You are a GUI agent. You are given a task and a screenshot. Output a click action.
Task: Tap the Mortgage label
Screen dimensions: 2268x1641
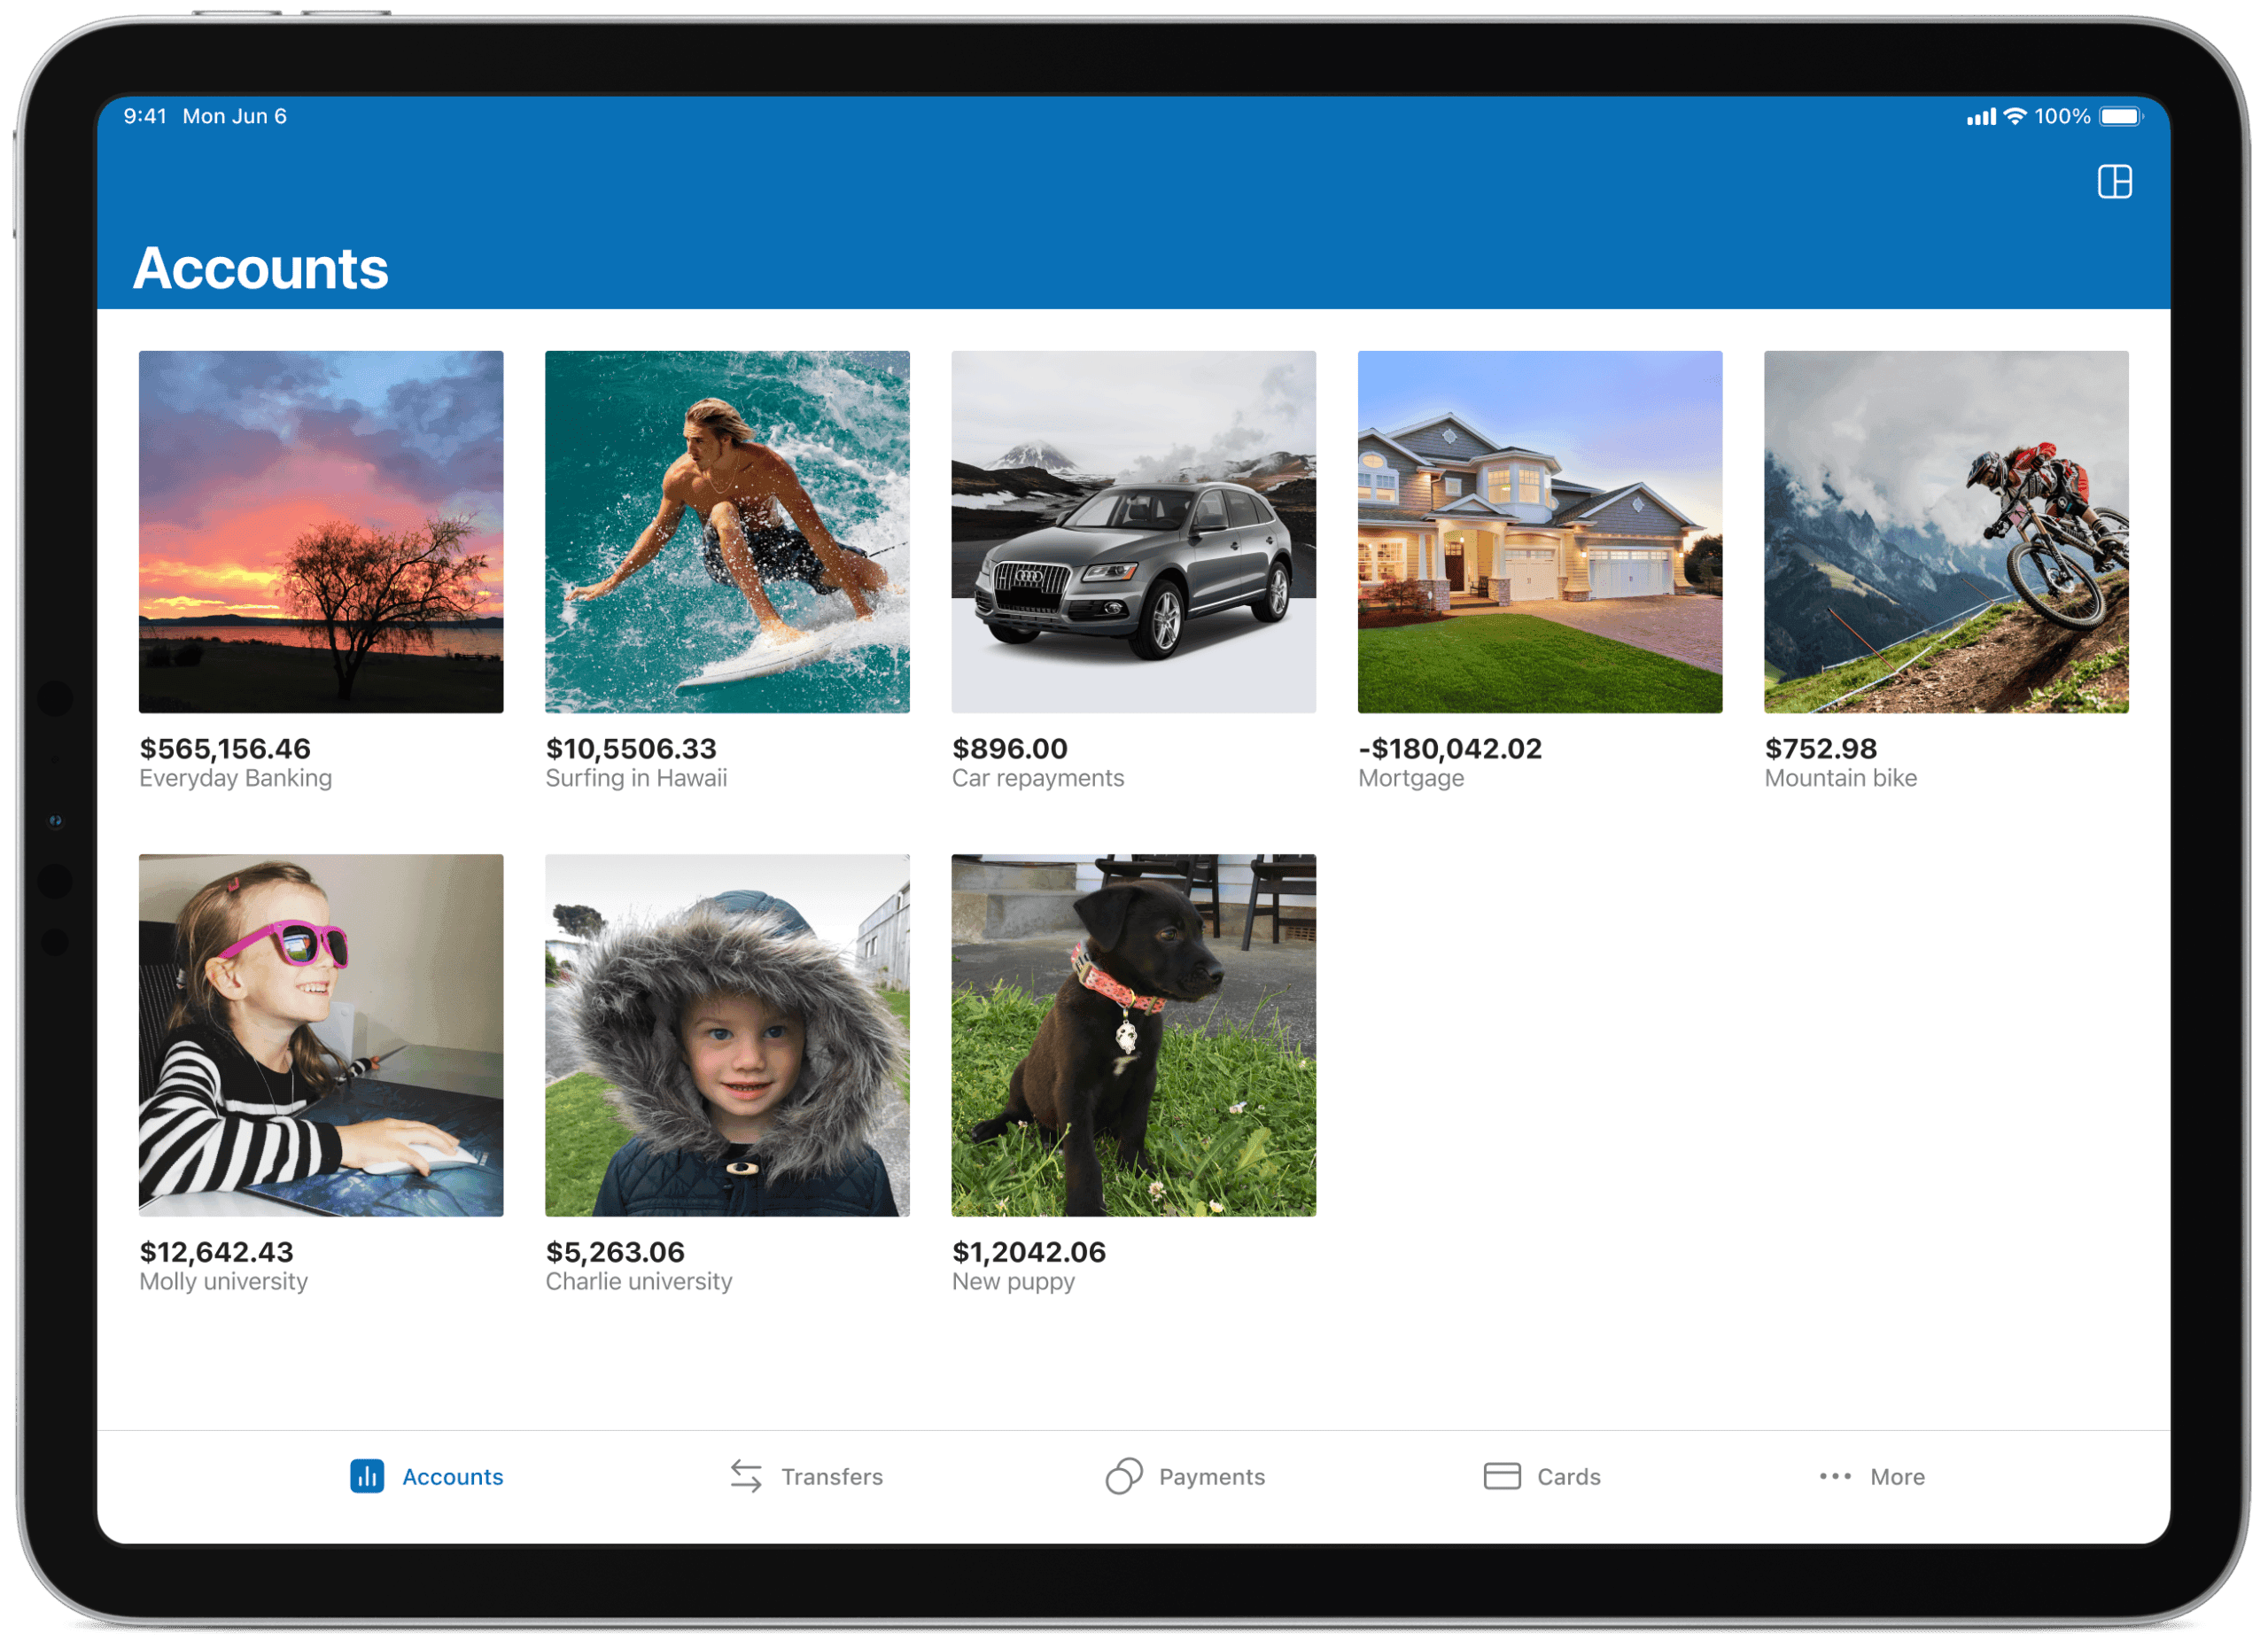pos(1411,778)
